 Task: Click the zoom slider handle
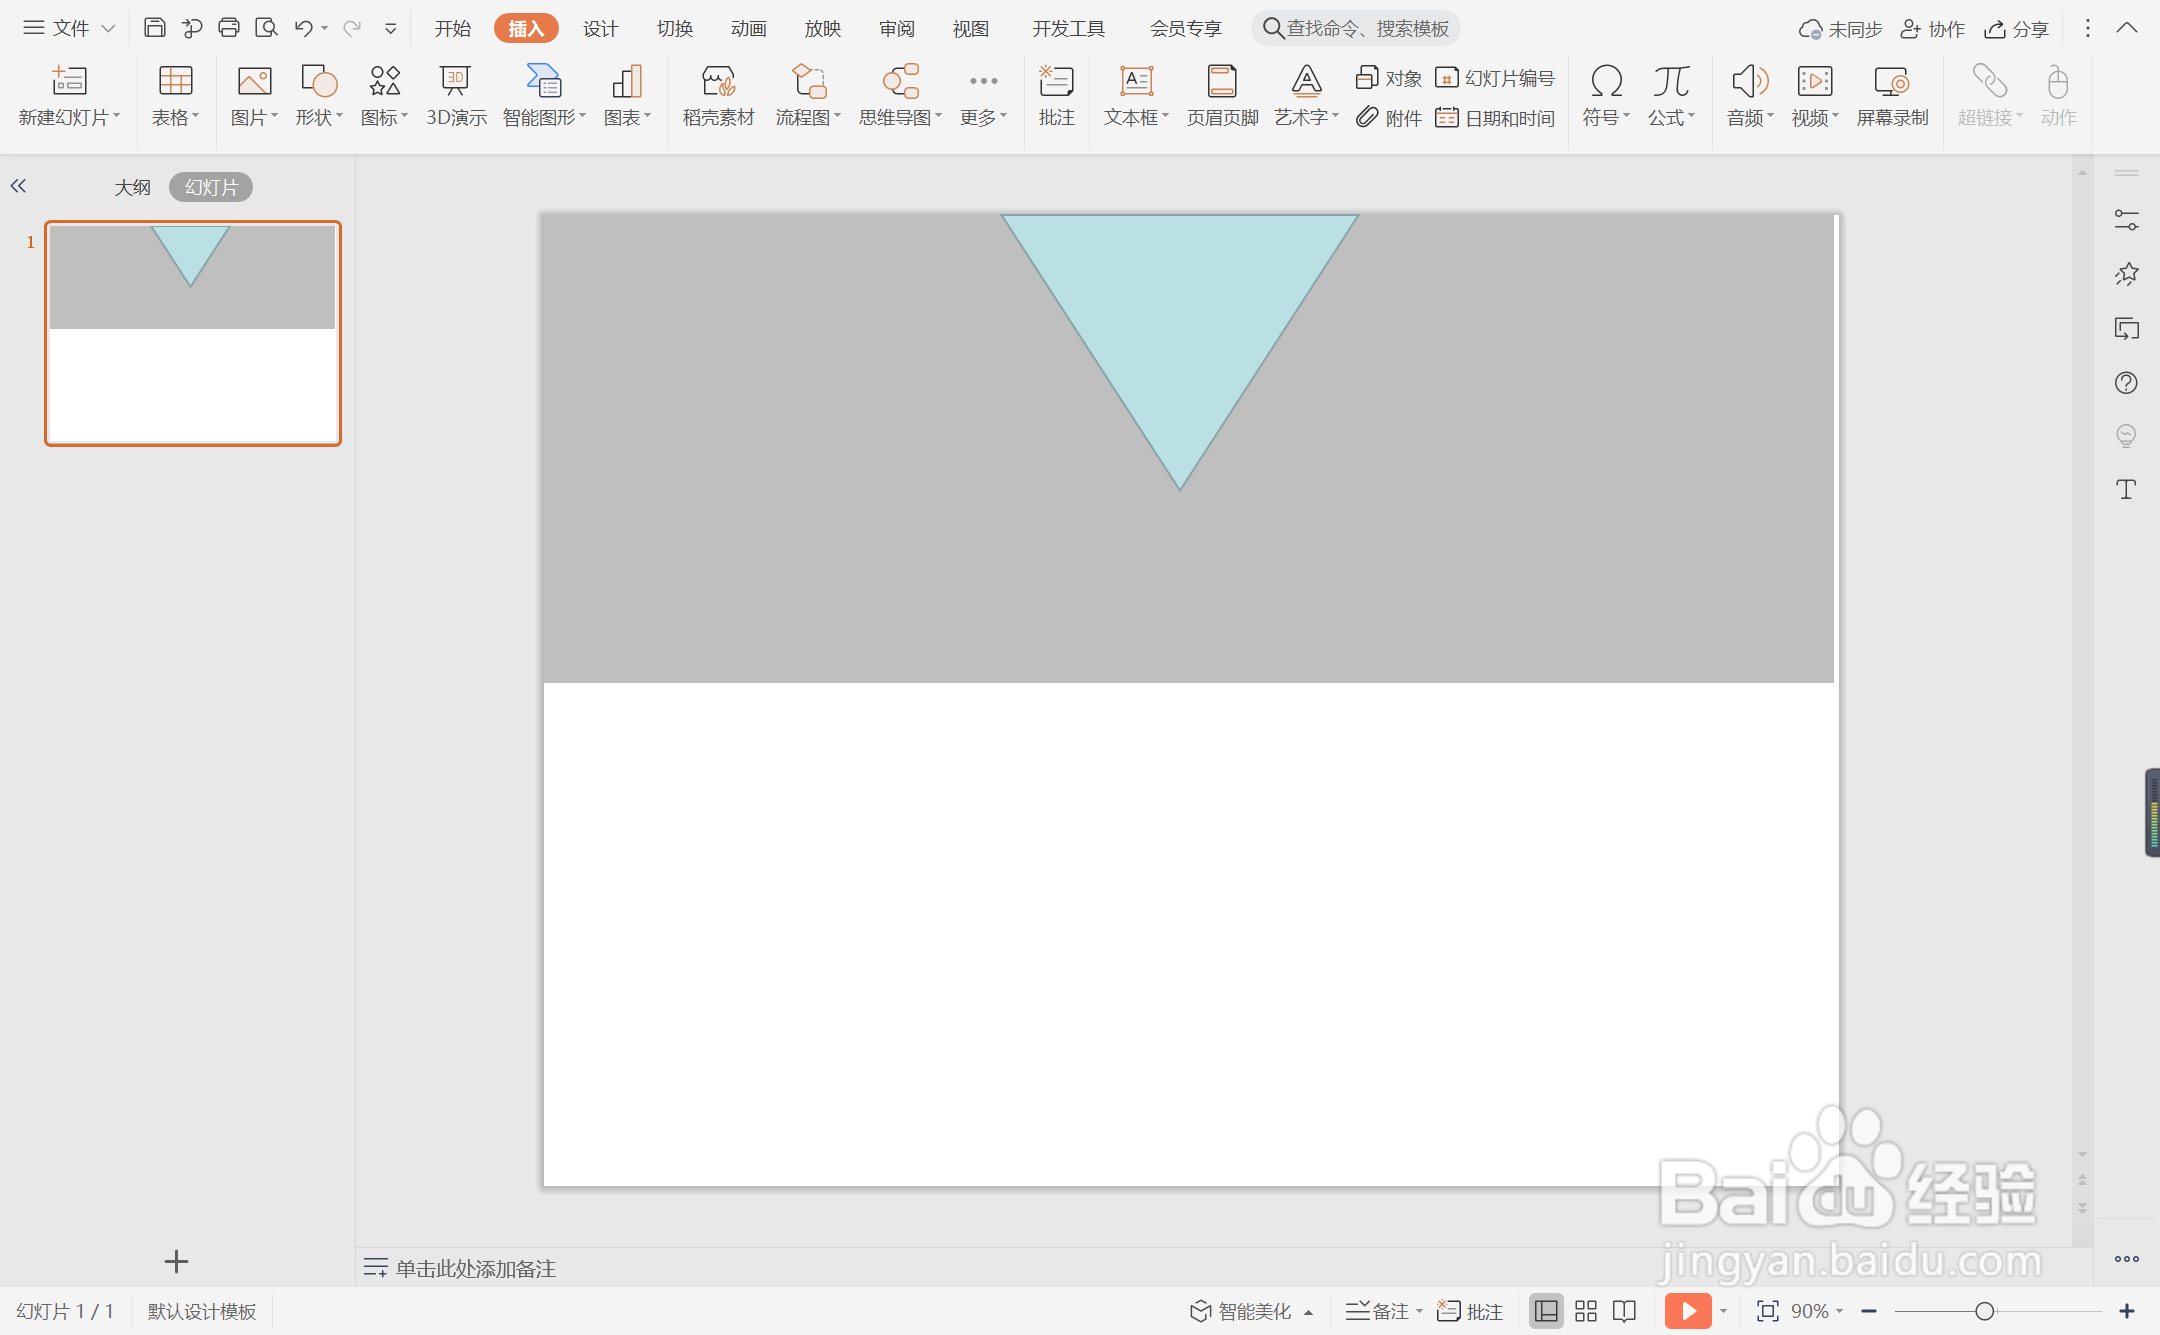[1985, 1311]
